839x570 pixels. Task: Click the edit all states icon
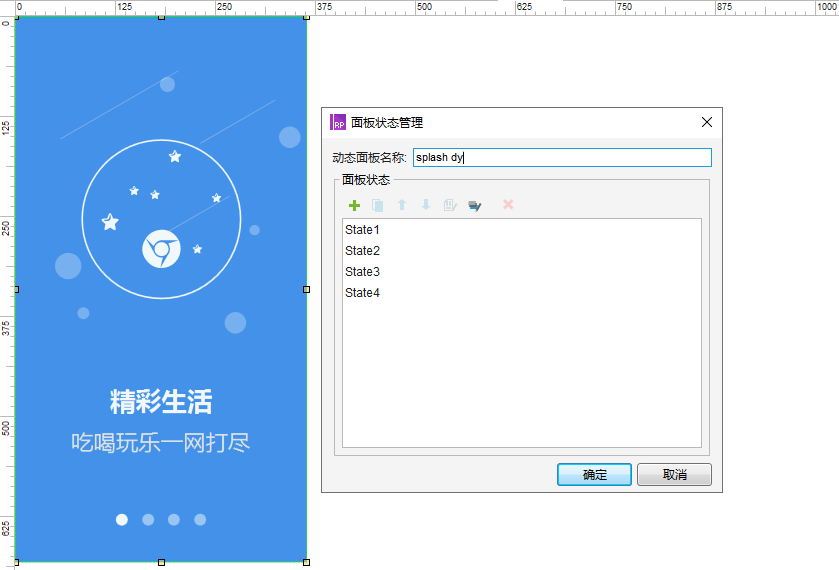pyautogui.click(x=475, y=206)
